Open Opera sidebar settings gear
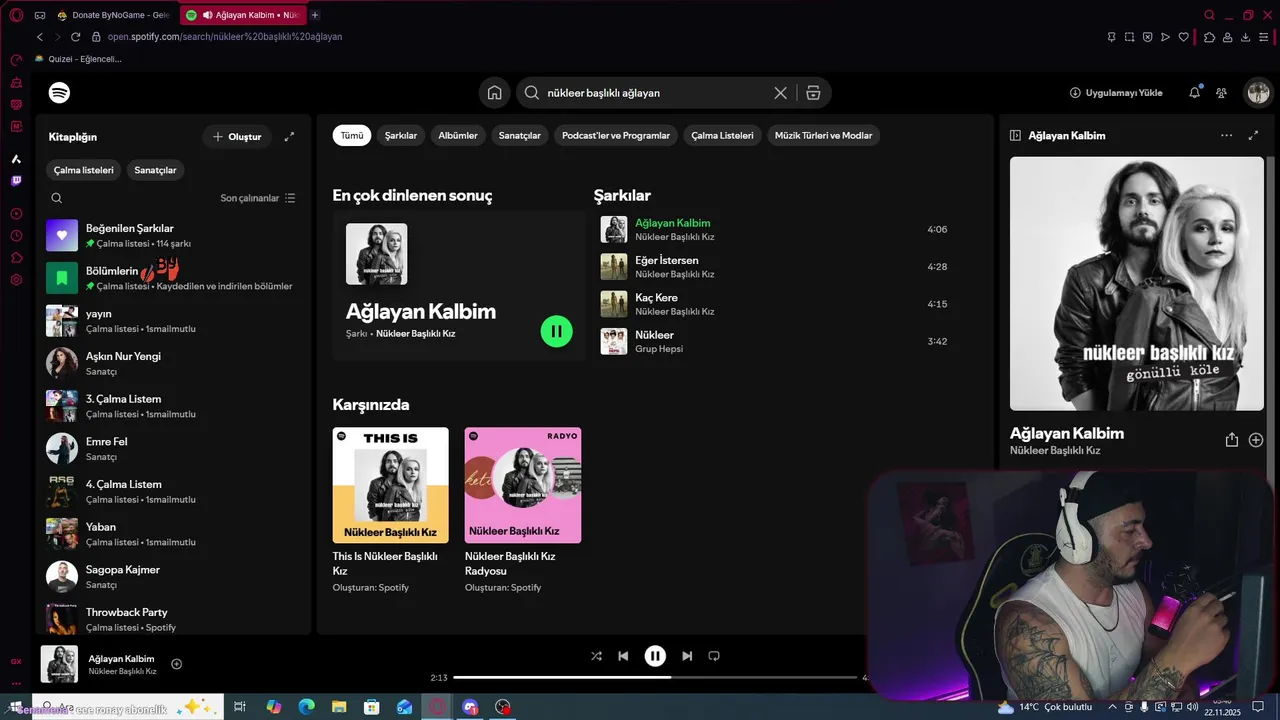 pyautogui.click(x=16, y=280)
